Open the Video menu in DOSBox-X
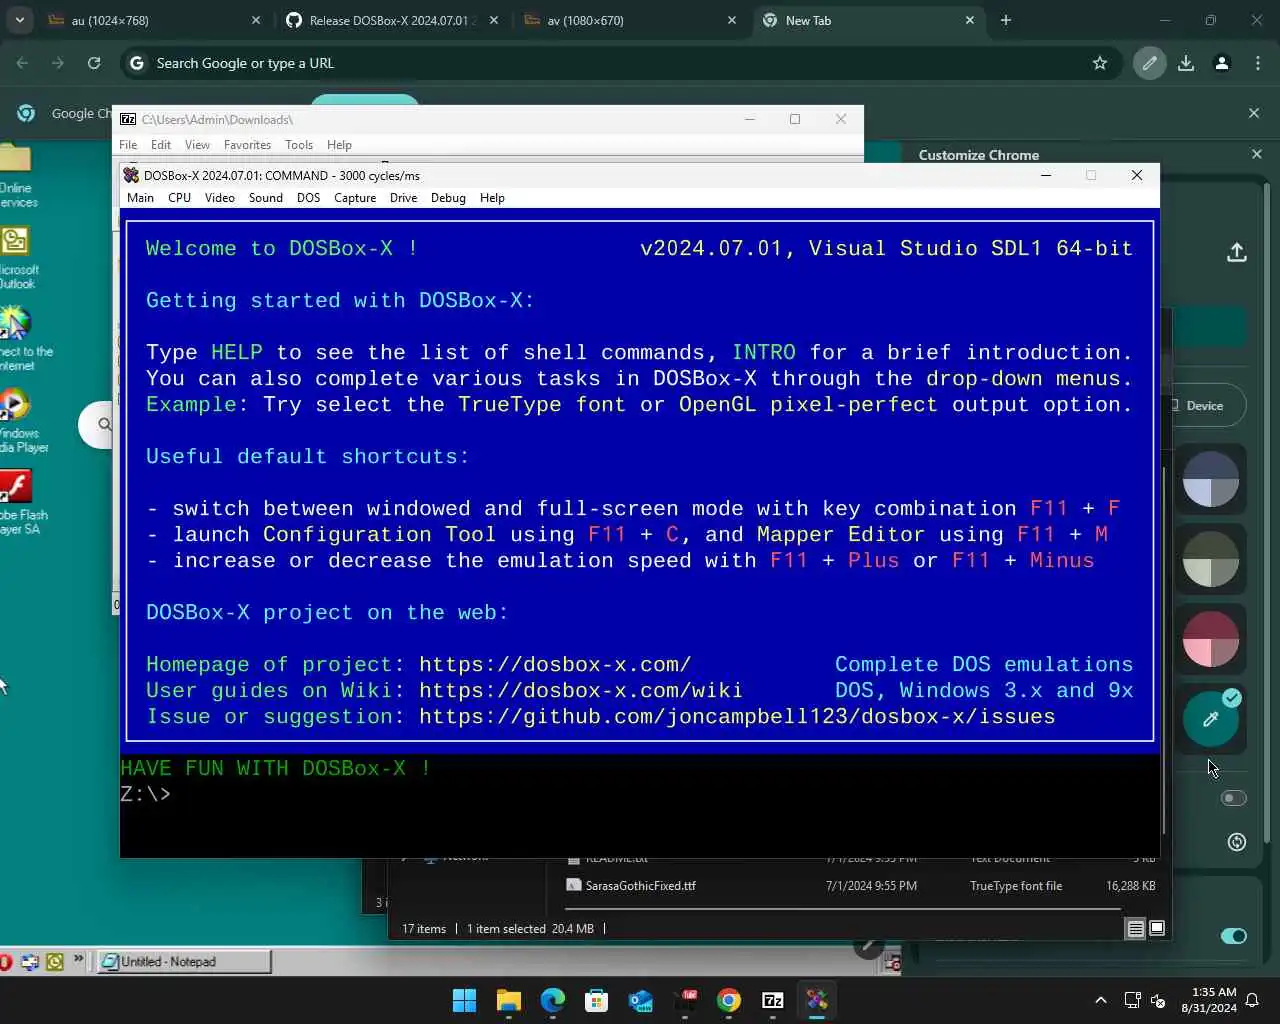This screenshot has width=1280, height=1024. click(220, 198)
